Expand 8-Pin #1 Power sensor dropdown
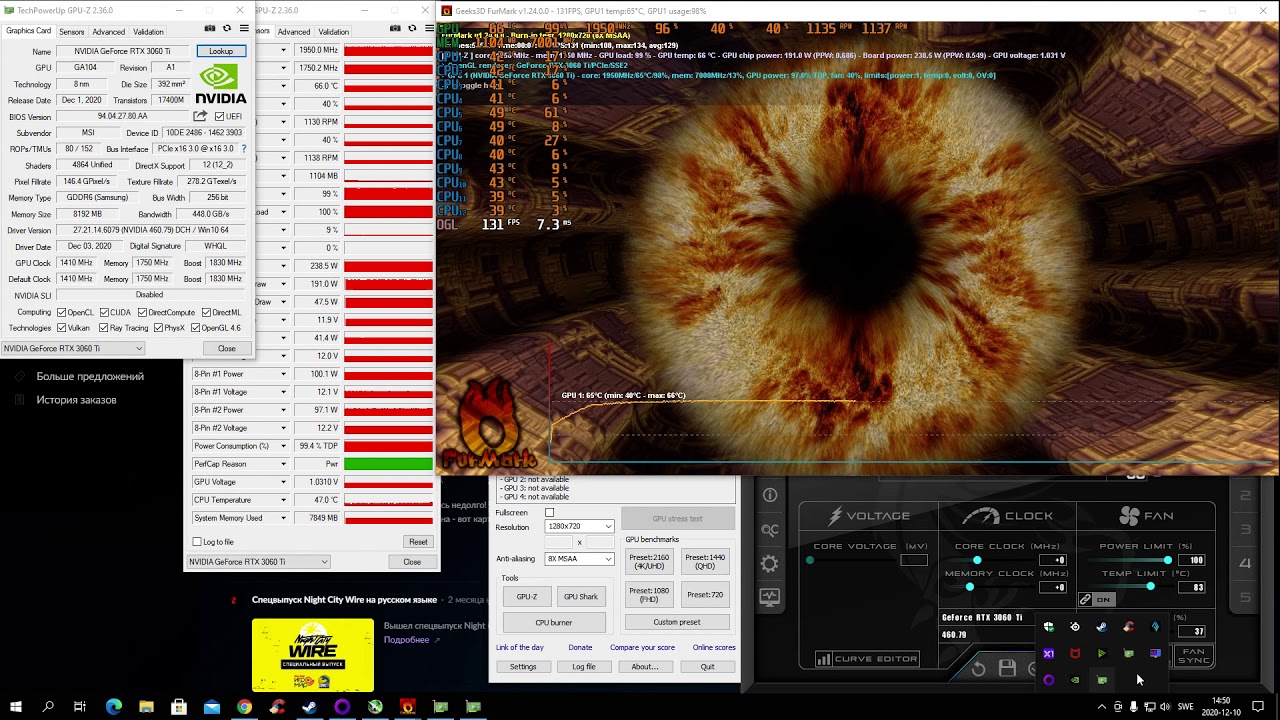 [x=283, y=374]
